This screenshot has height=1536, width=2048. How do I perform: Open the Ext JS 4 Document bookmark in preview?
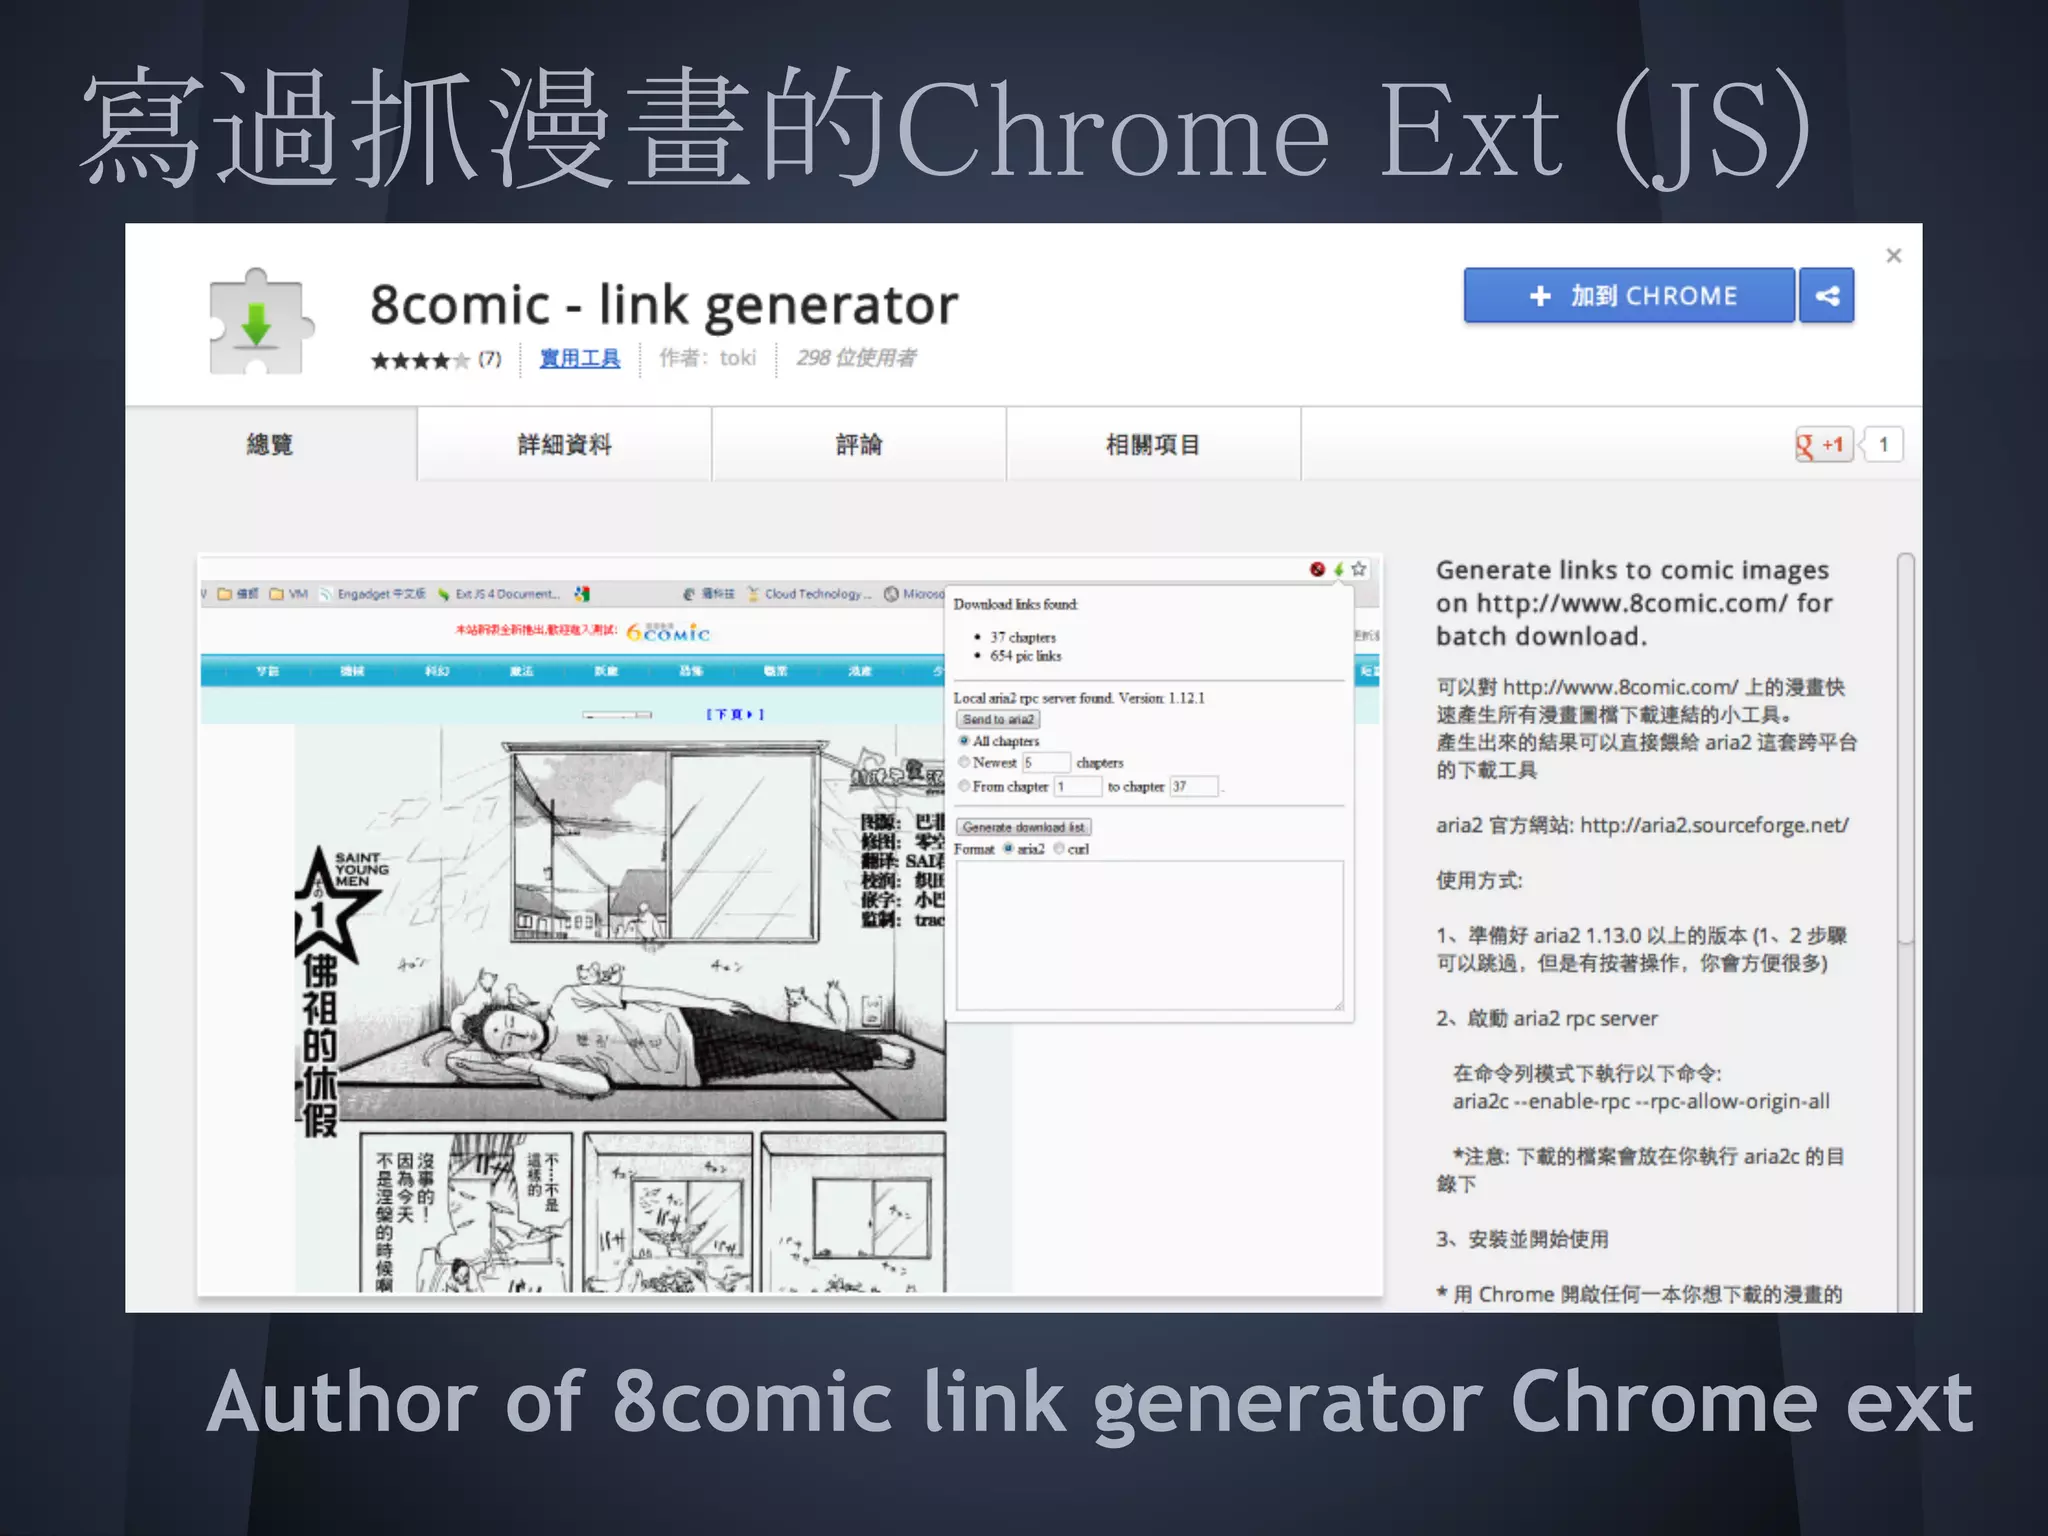[x=498, y=594]
